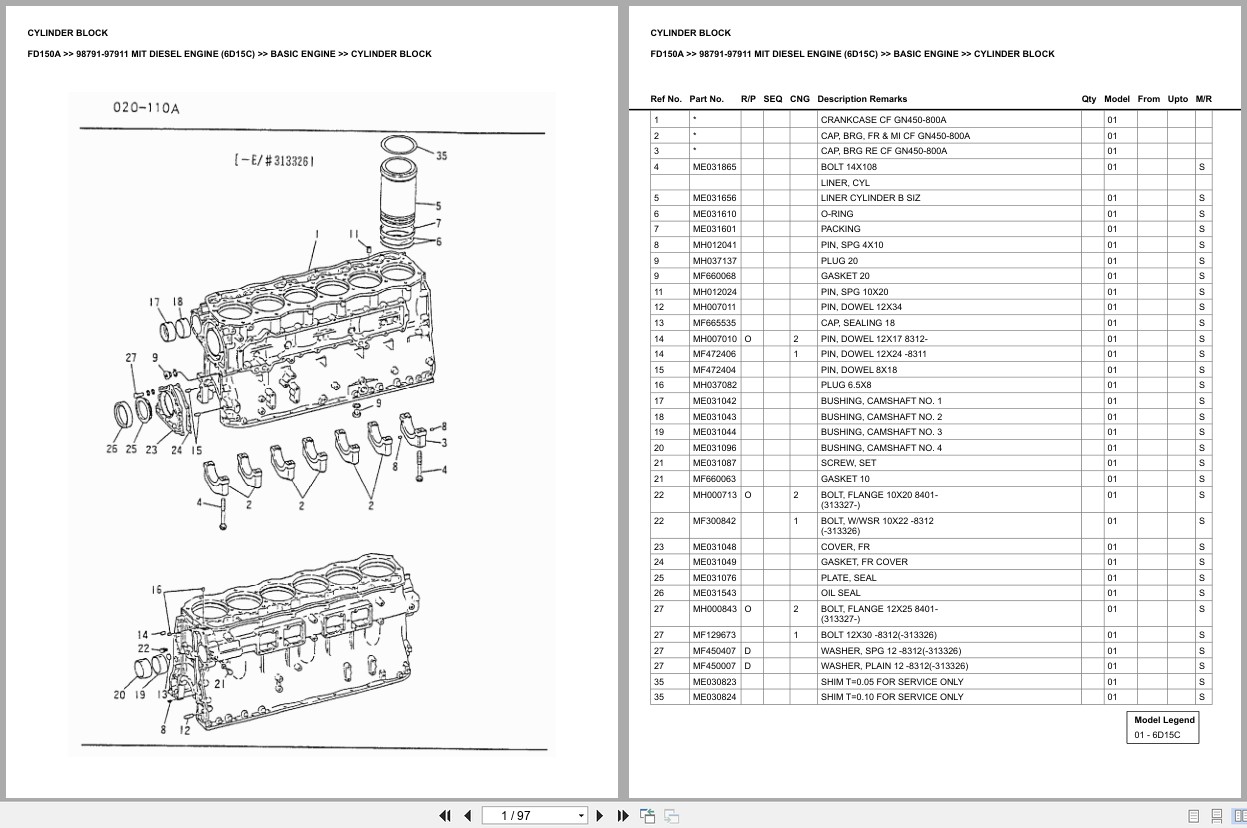This screenshot has width=1247, height=828.
Task: Click the right page CYLINDER BLOCK title
Action: (690, 33)
